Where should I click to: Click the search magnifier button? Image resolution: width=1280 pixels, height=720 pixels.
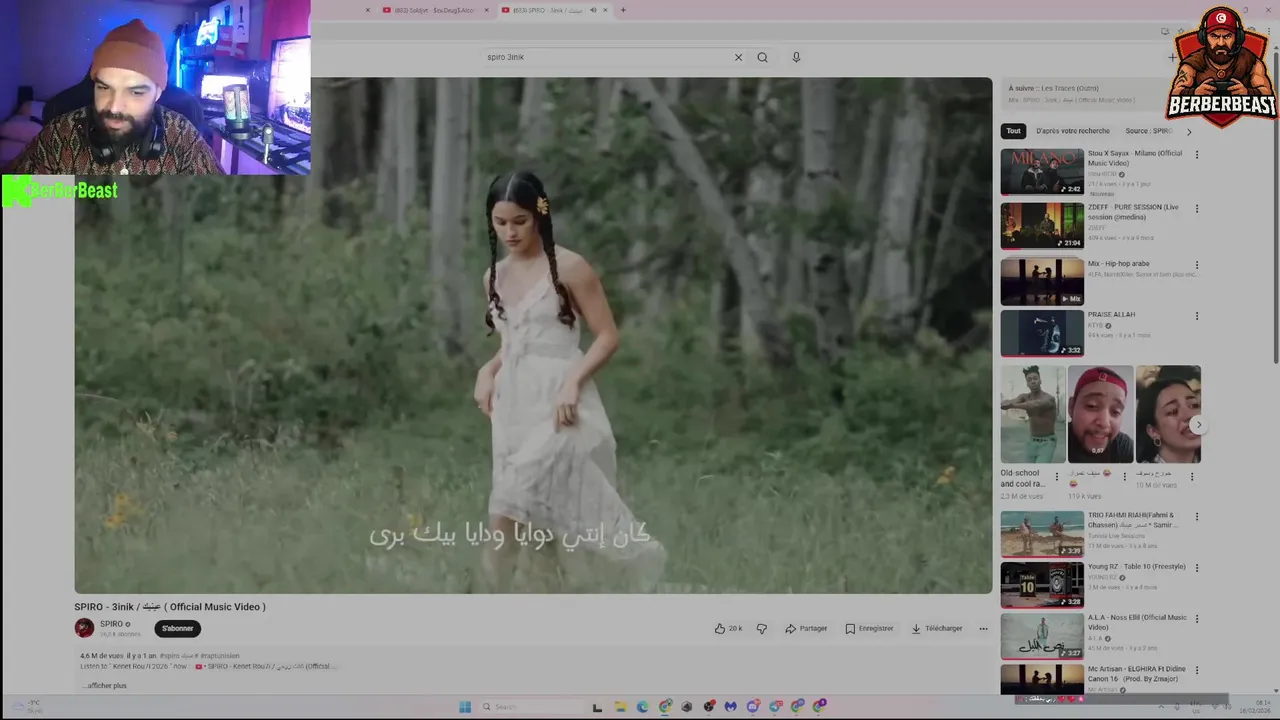click(762, 57)
